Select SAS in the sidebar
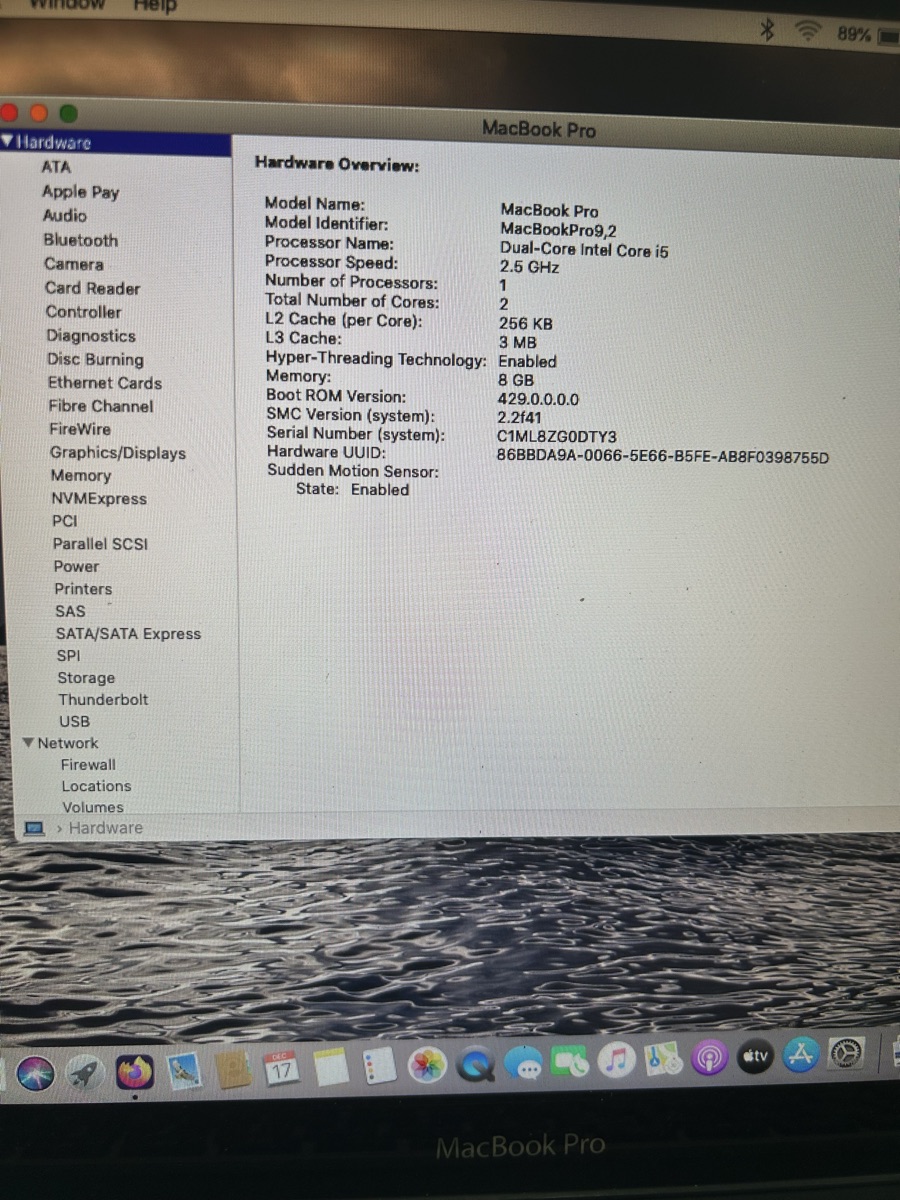Viewport: 900px width, 1200px height. 70,611
